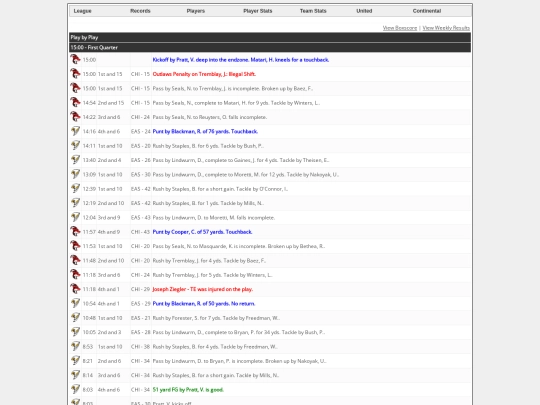Click team logo on the 15:00 kickoff row

[75, 59]
